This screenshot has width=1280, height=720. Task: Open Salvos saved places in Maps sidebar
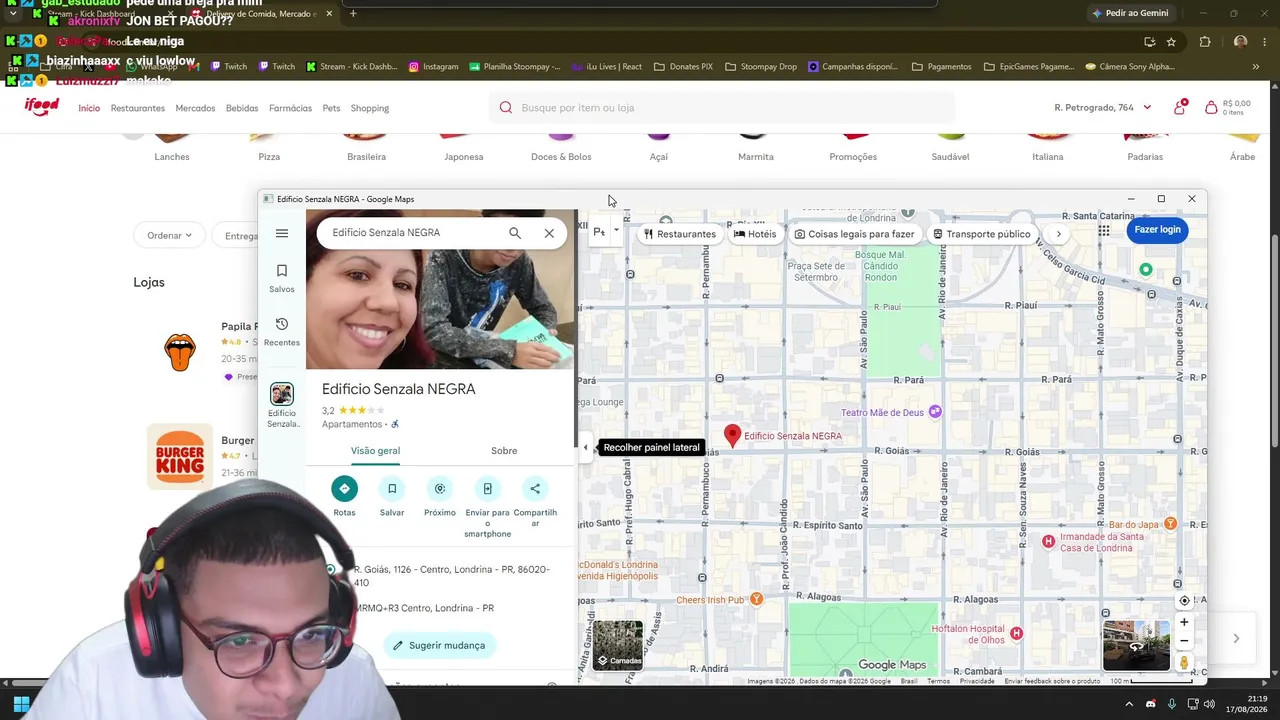(282, 278)
